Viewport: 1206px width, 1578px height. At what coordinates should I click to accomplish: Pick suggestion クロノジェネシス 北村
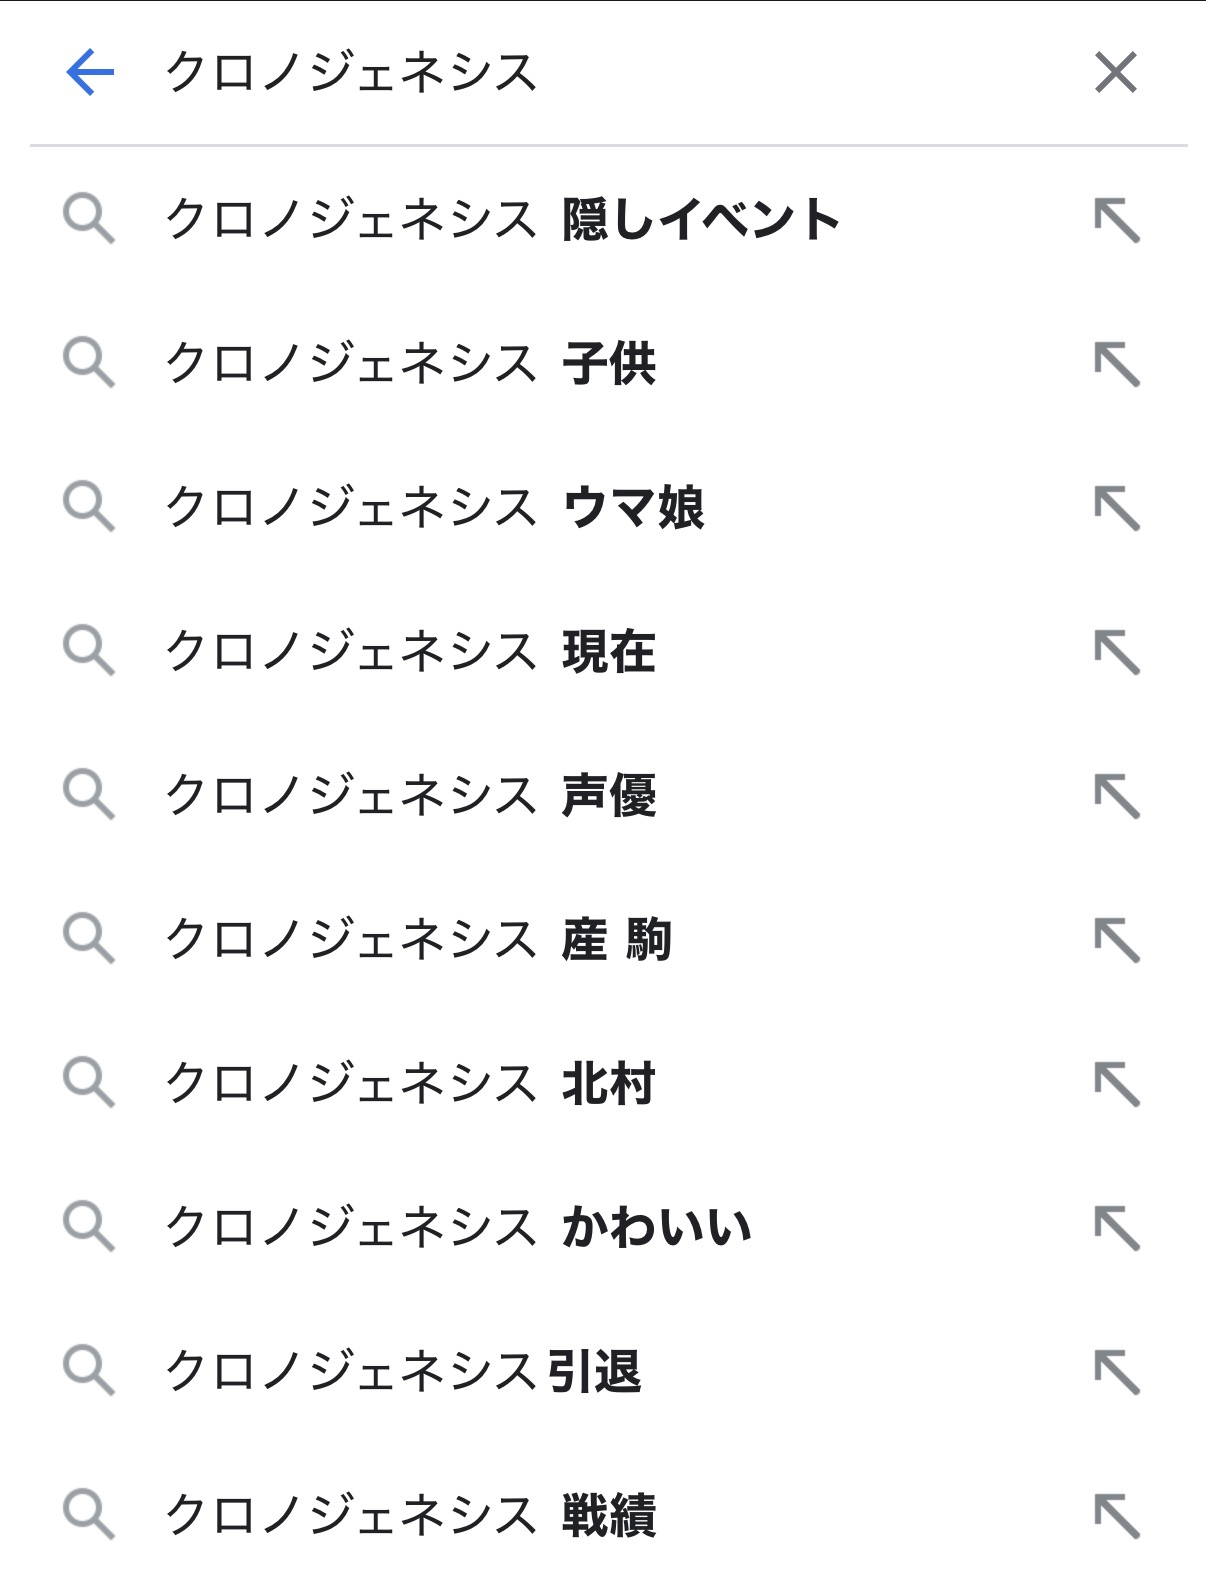[x=410, y=1084]
